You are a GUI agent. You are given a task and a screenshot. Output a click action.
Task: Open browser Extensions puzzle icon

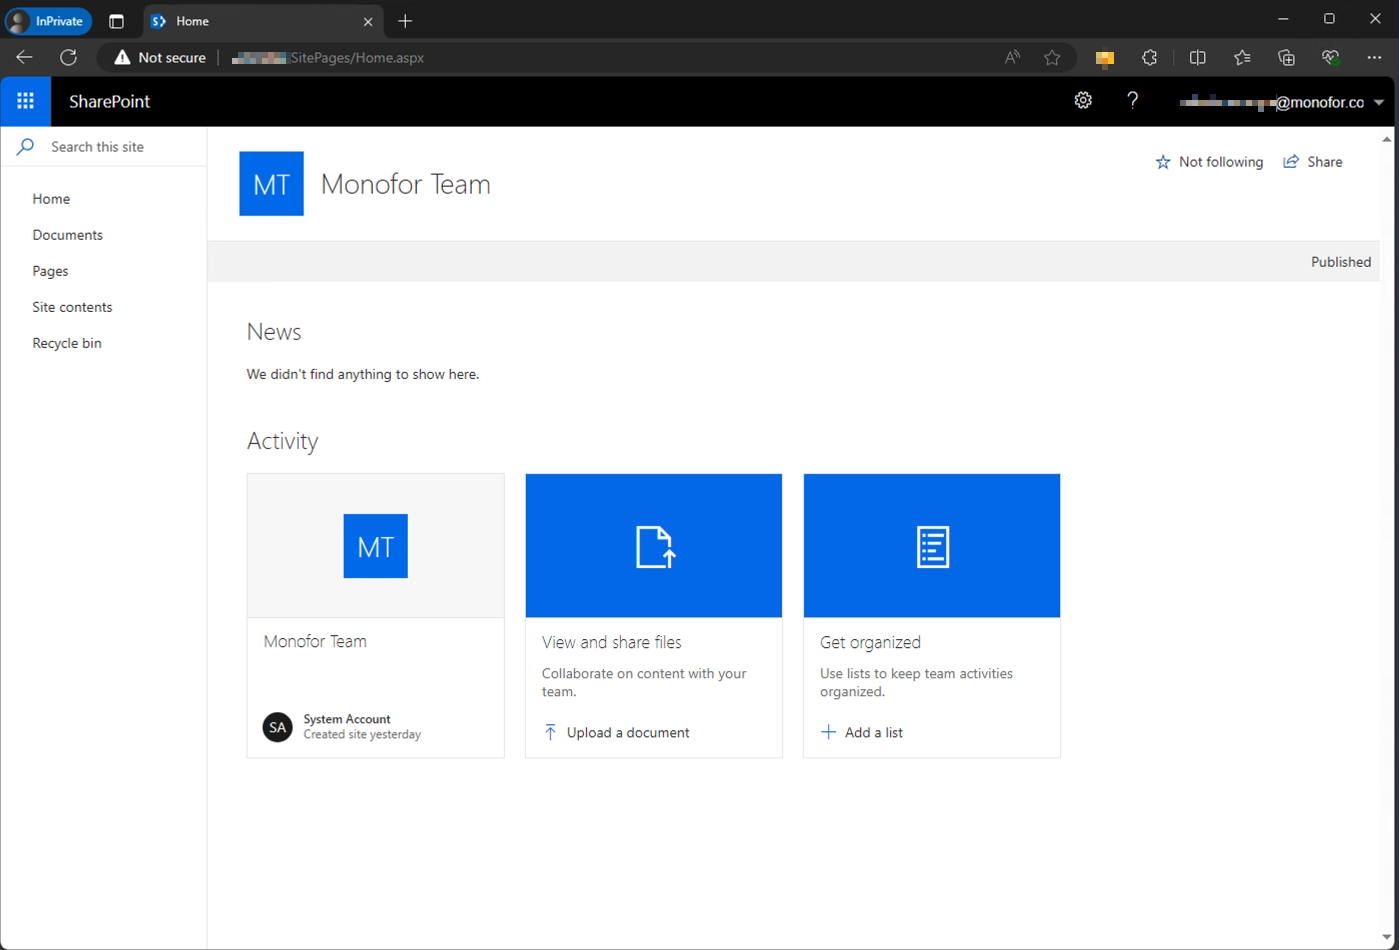[1149, 58]
